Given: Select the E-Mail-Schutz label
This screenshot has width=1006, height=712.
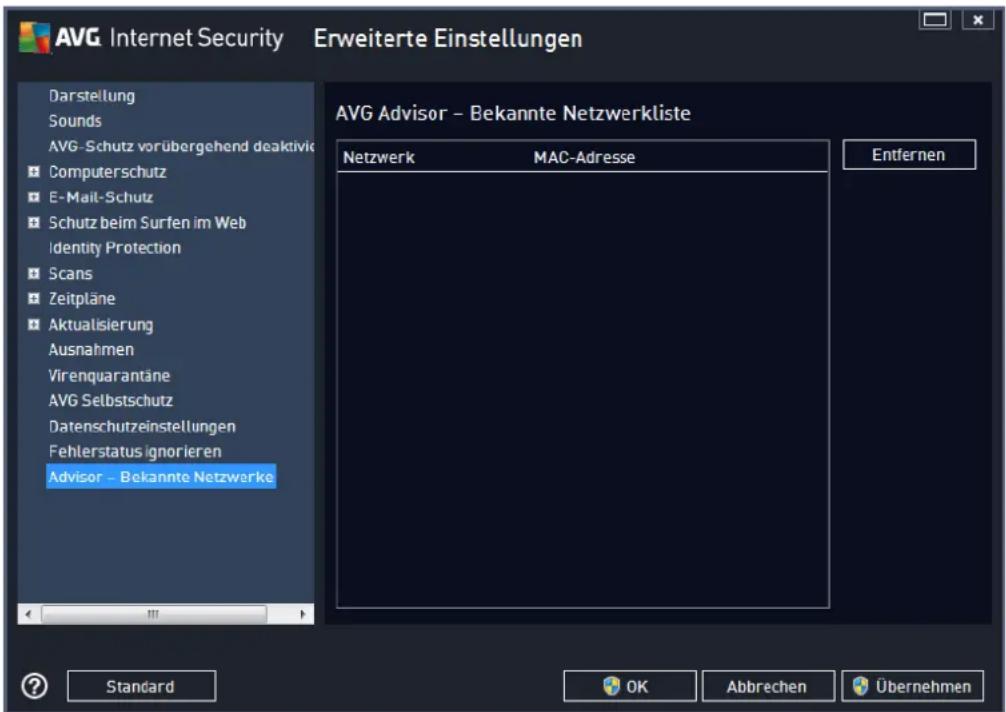Looking at the screenshot, I should [x=101, y=197].
